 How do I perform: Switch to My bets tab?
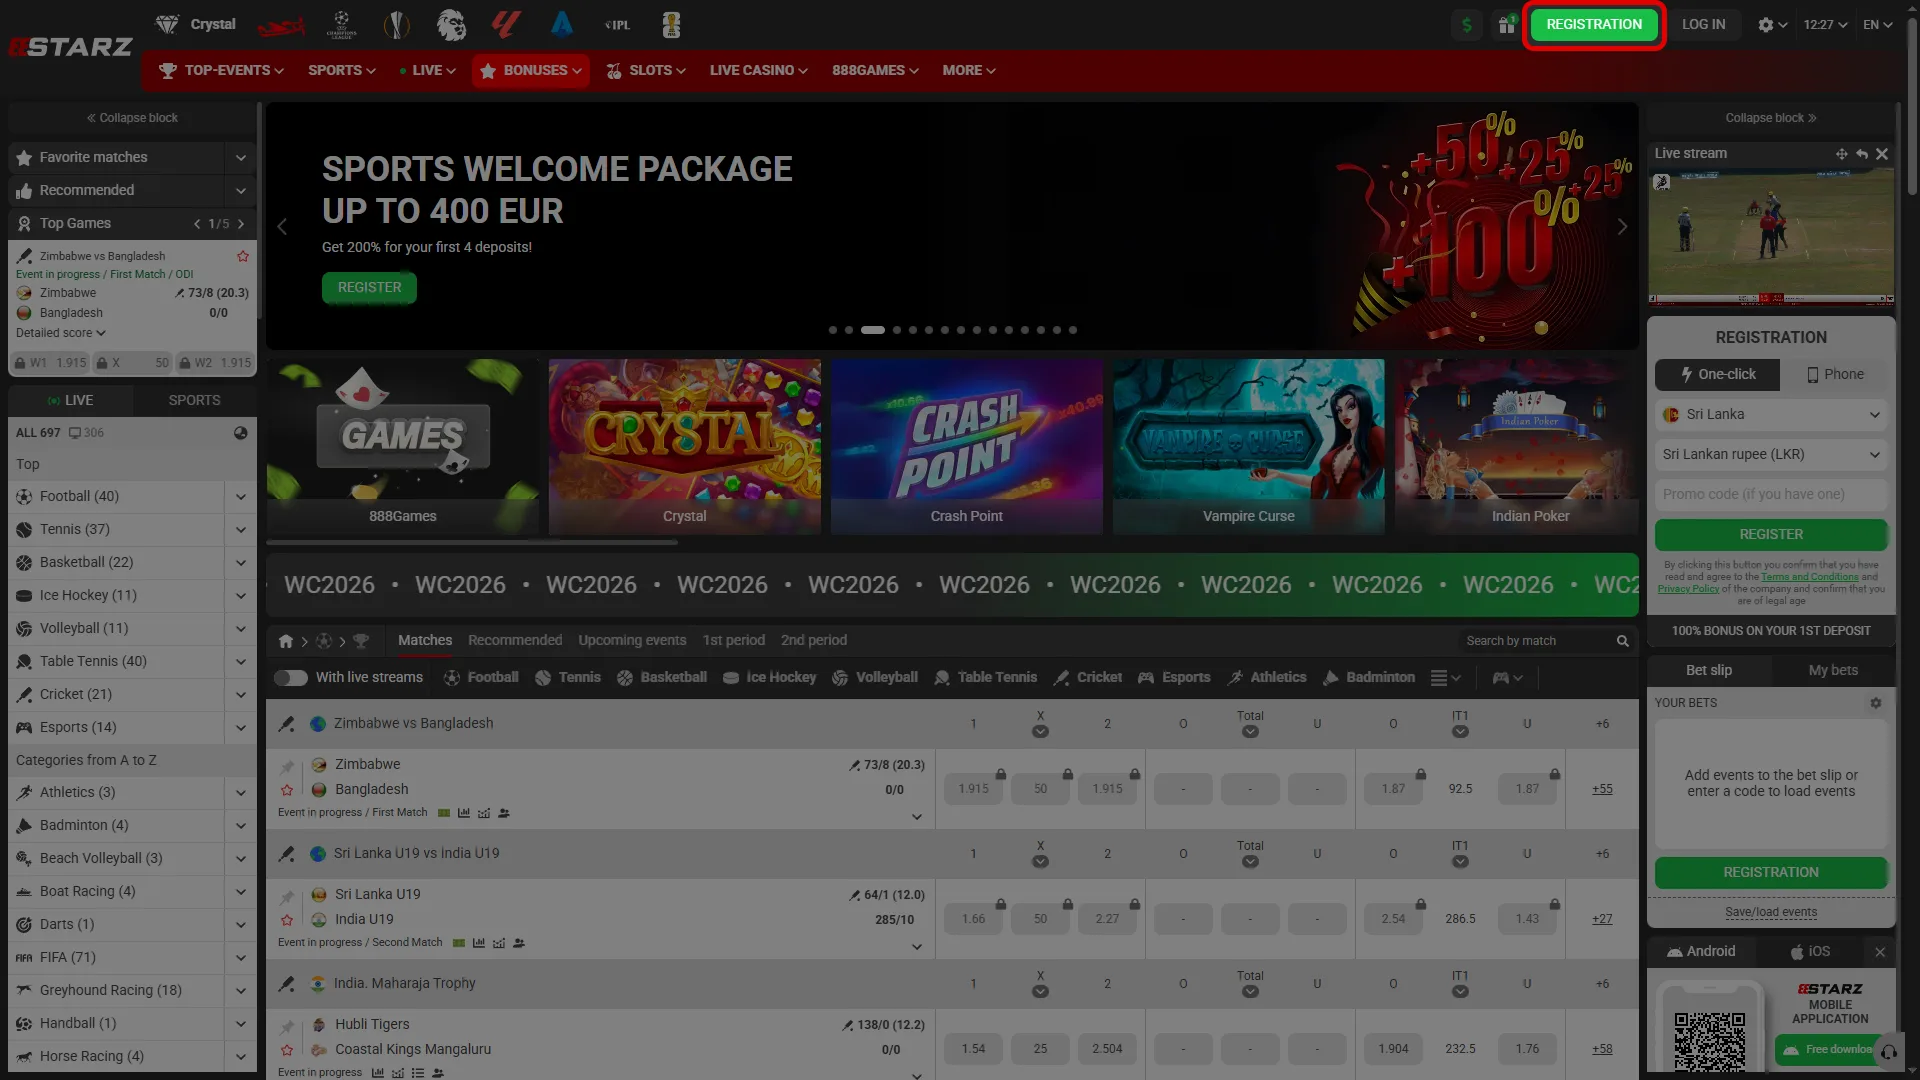pos(1833,671)
